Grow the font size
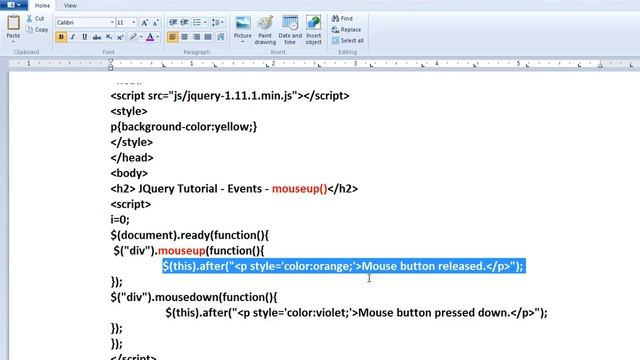 (144, 22)
